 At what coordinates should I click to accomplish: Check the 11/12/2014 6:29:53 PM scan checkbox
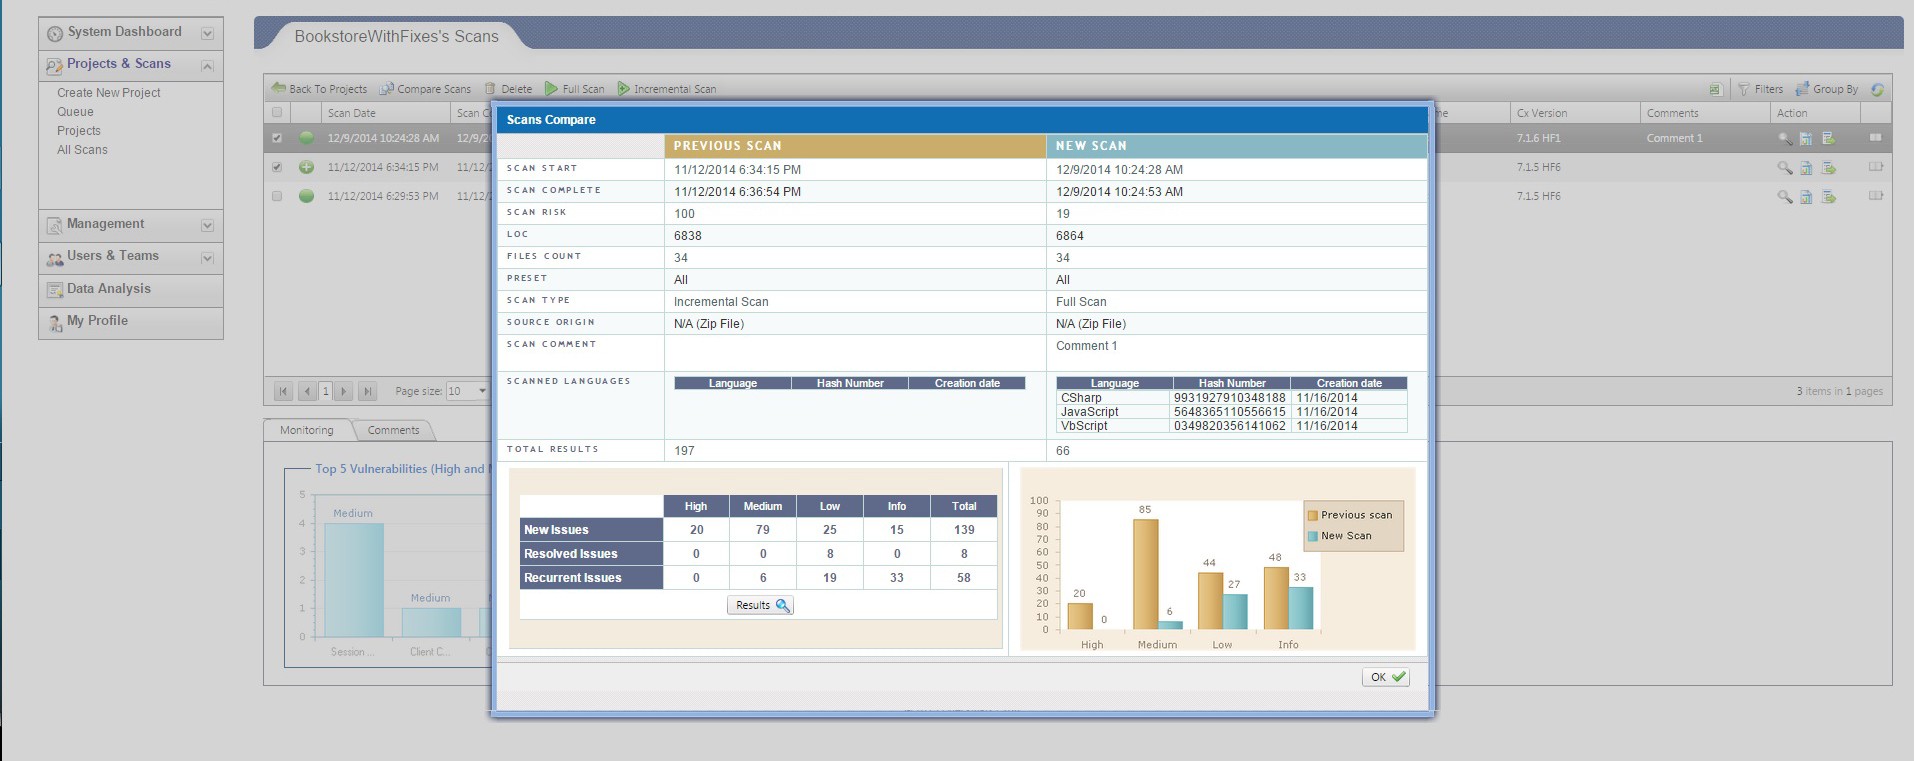tap(277, 196)
